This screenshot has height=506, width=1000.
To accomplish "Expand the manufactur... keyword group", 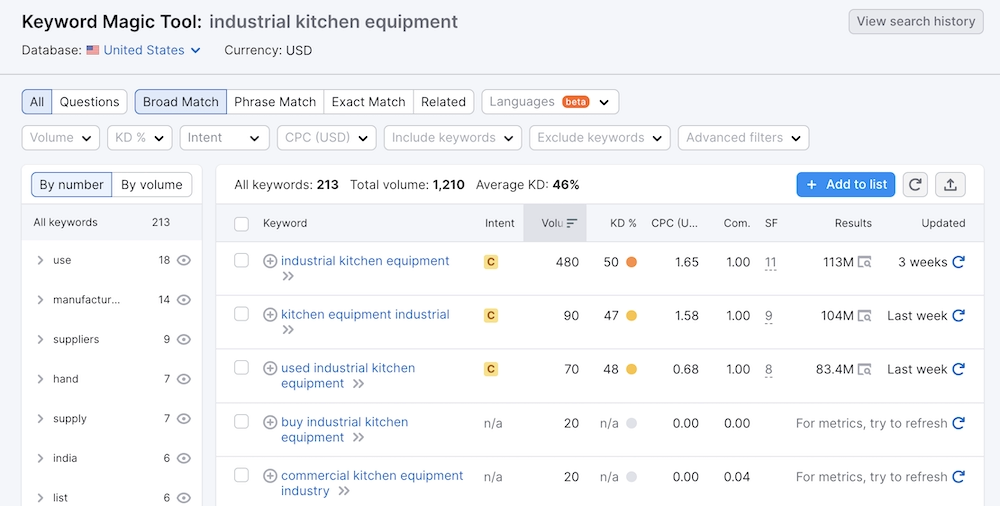I will point(40,300).
